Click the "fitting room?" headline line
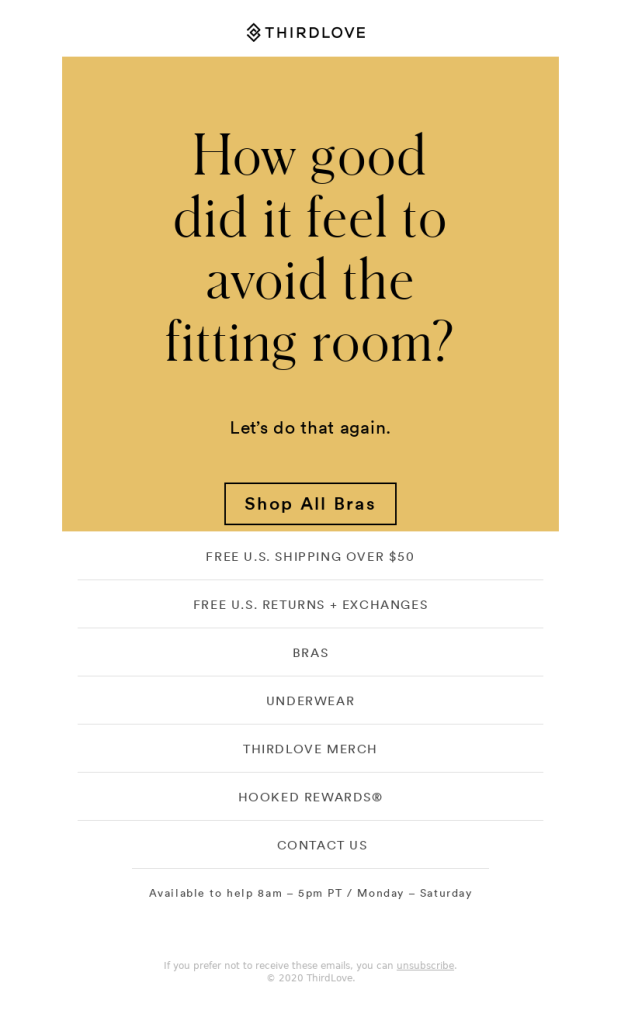This screenshot has width=621, height=1024. (310, 344)
